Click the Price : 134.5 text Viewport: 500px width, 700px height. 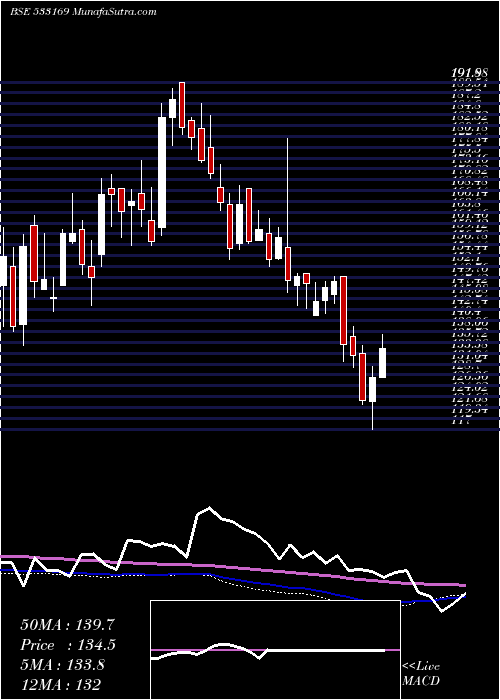click(x=68, y=645)
